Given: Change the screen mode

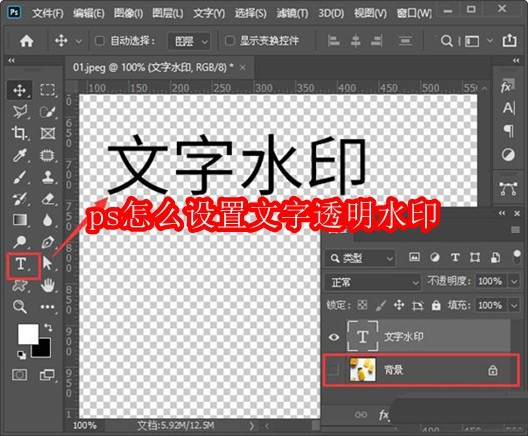Looking at the screenshot, I should coord(47,374).
